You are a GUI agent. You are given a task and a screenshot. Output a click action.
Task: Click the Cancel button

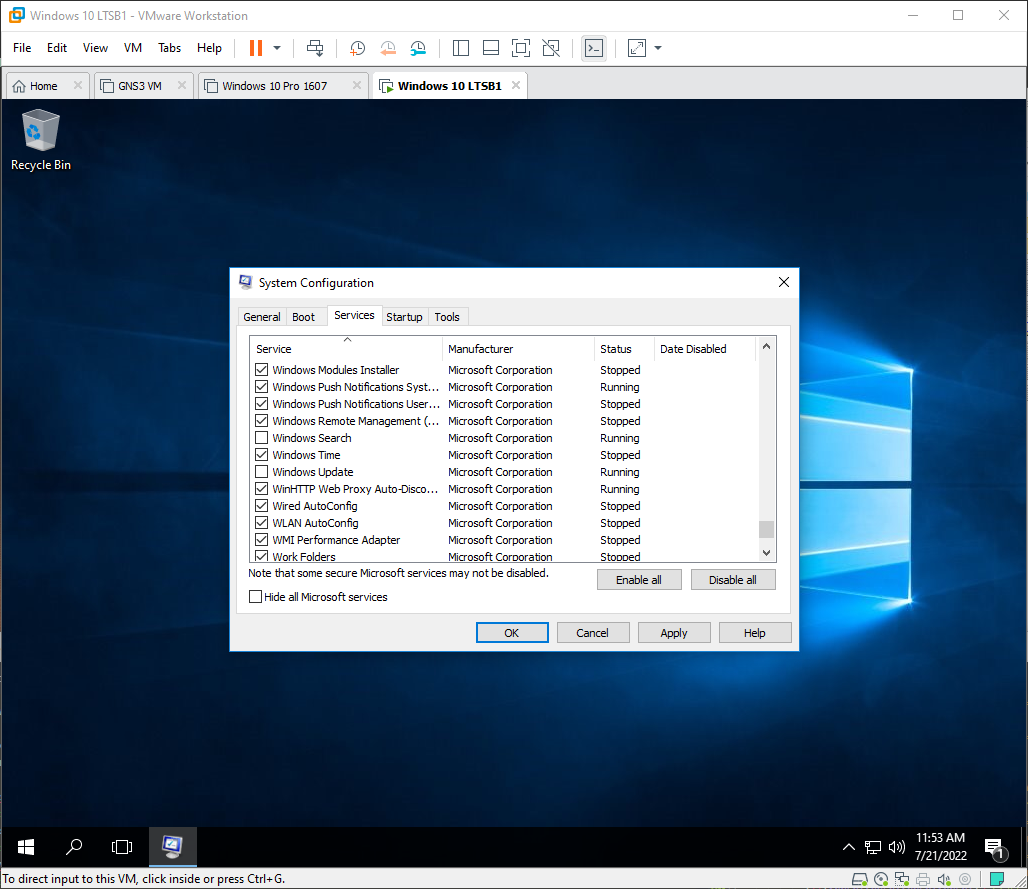[x=593, y=633]
